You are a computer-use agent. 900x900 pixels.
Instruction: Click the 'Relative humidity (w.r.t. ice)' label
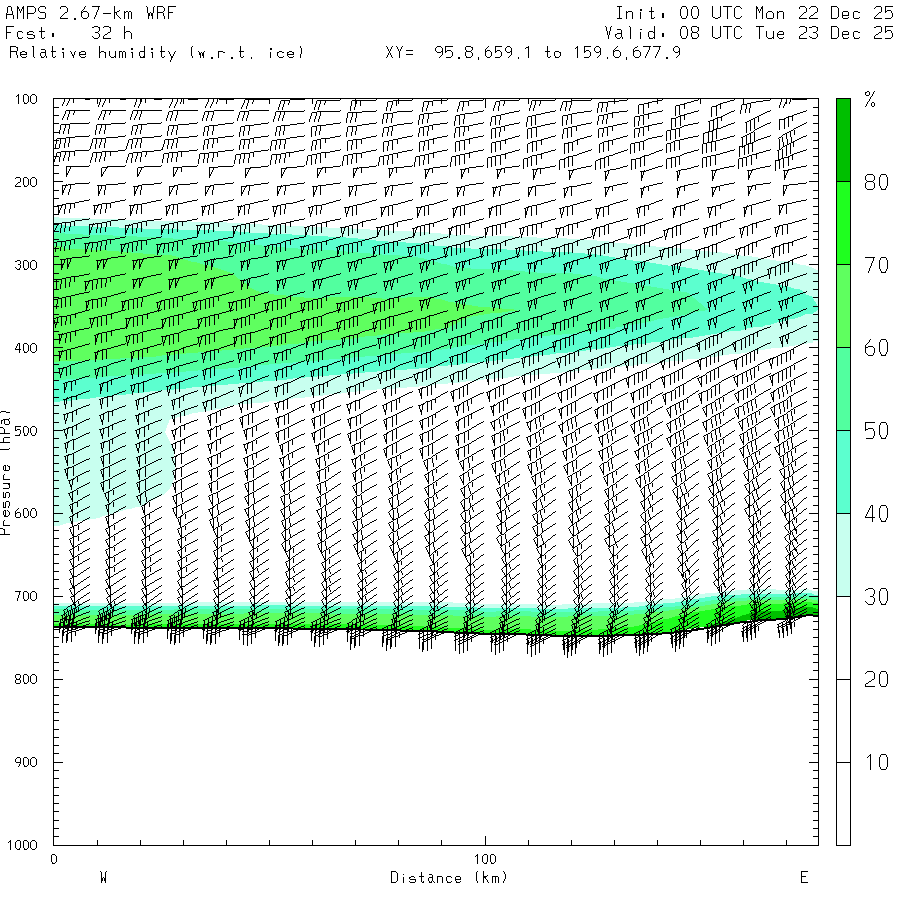(156, 53)
